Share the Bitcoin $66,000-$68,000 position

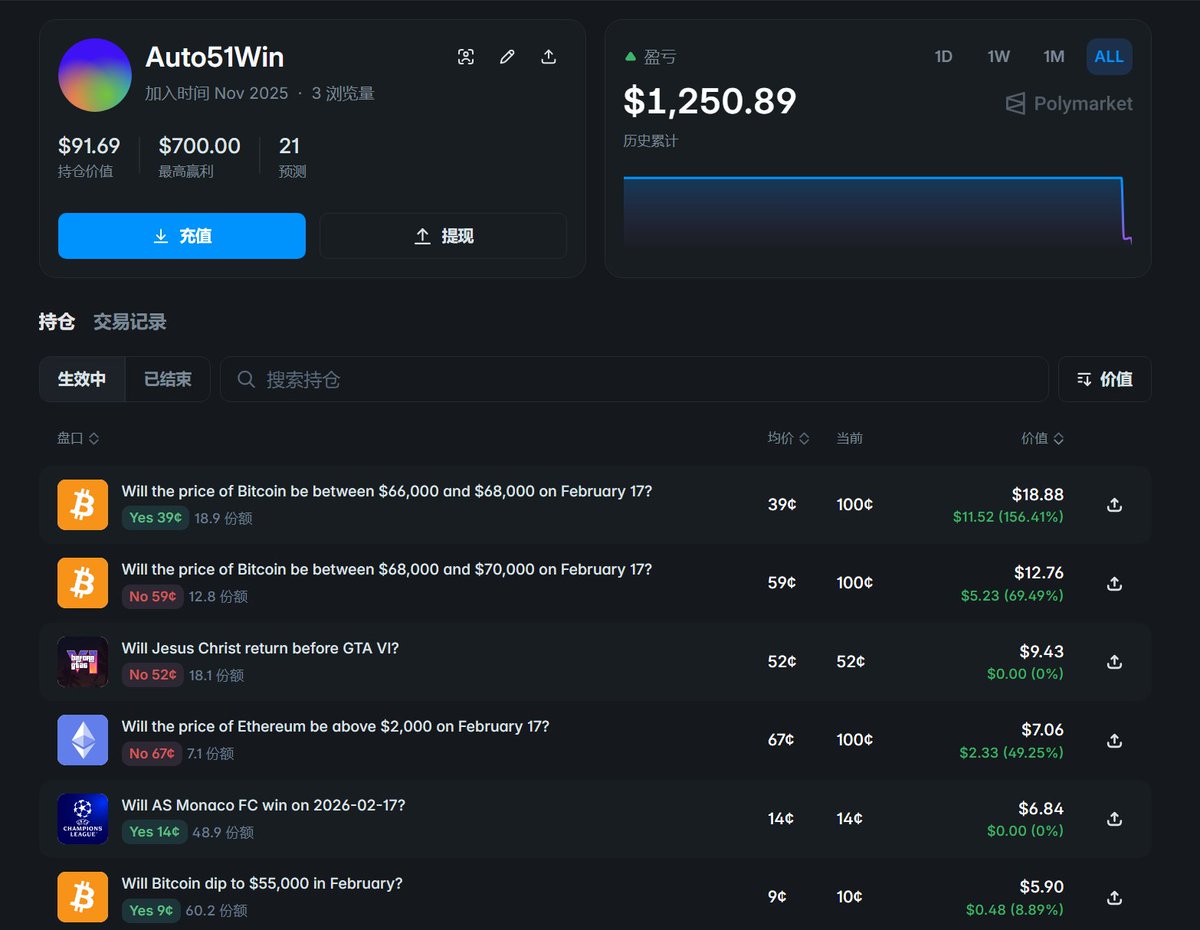click(x=1114, y=505)
